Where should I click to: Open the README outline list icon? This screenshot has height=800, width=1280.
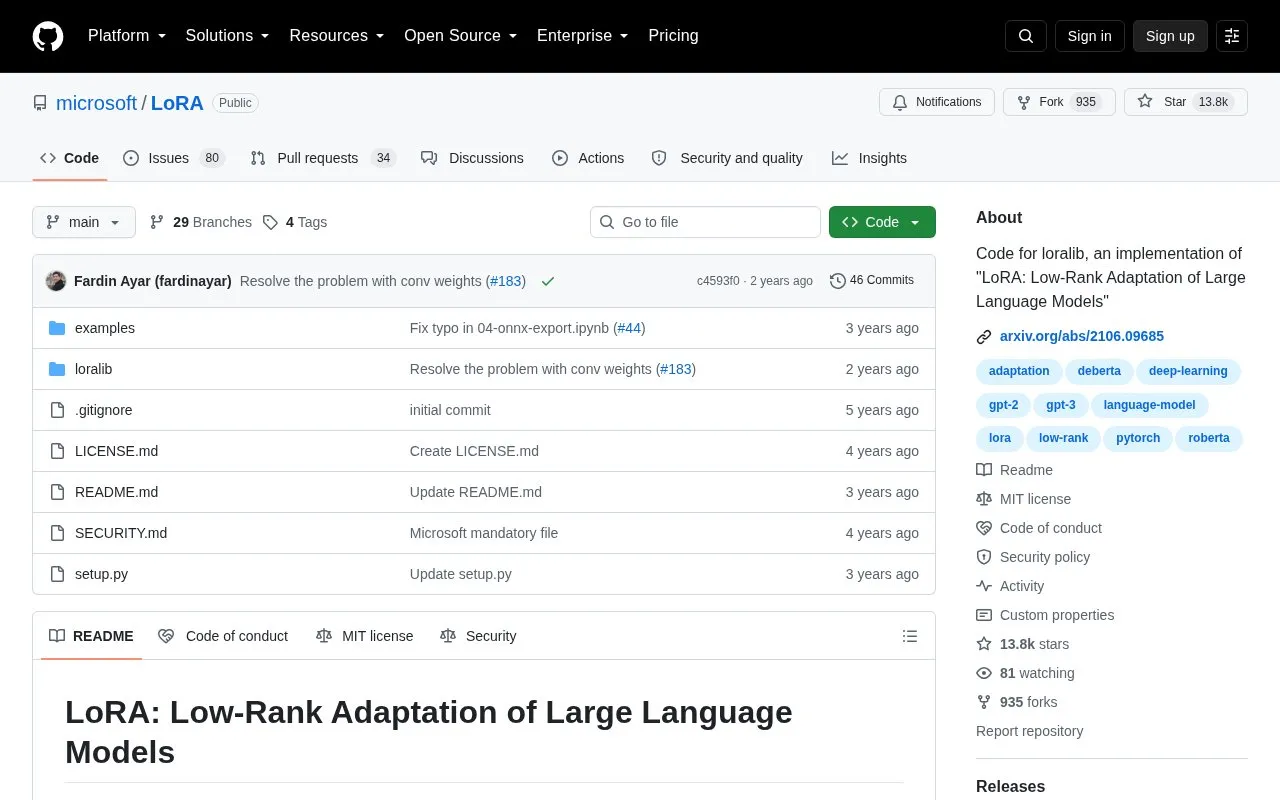click(x=910, y=636)
